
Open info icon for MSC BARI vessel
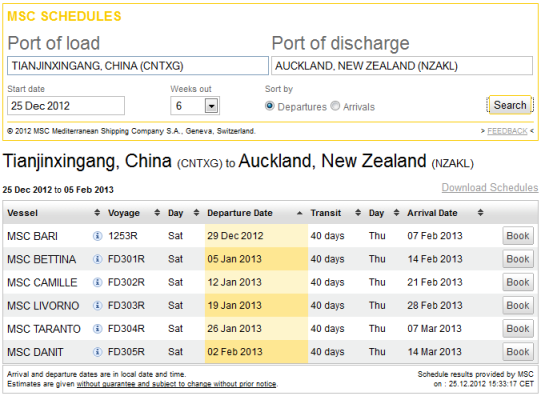[x=98, y=236]
